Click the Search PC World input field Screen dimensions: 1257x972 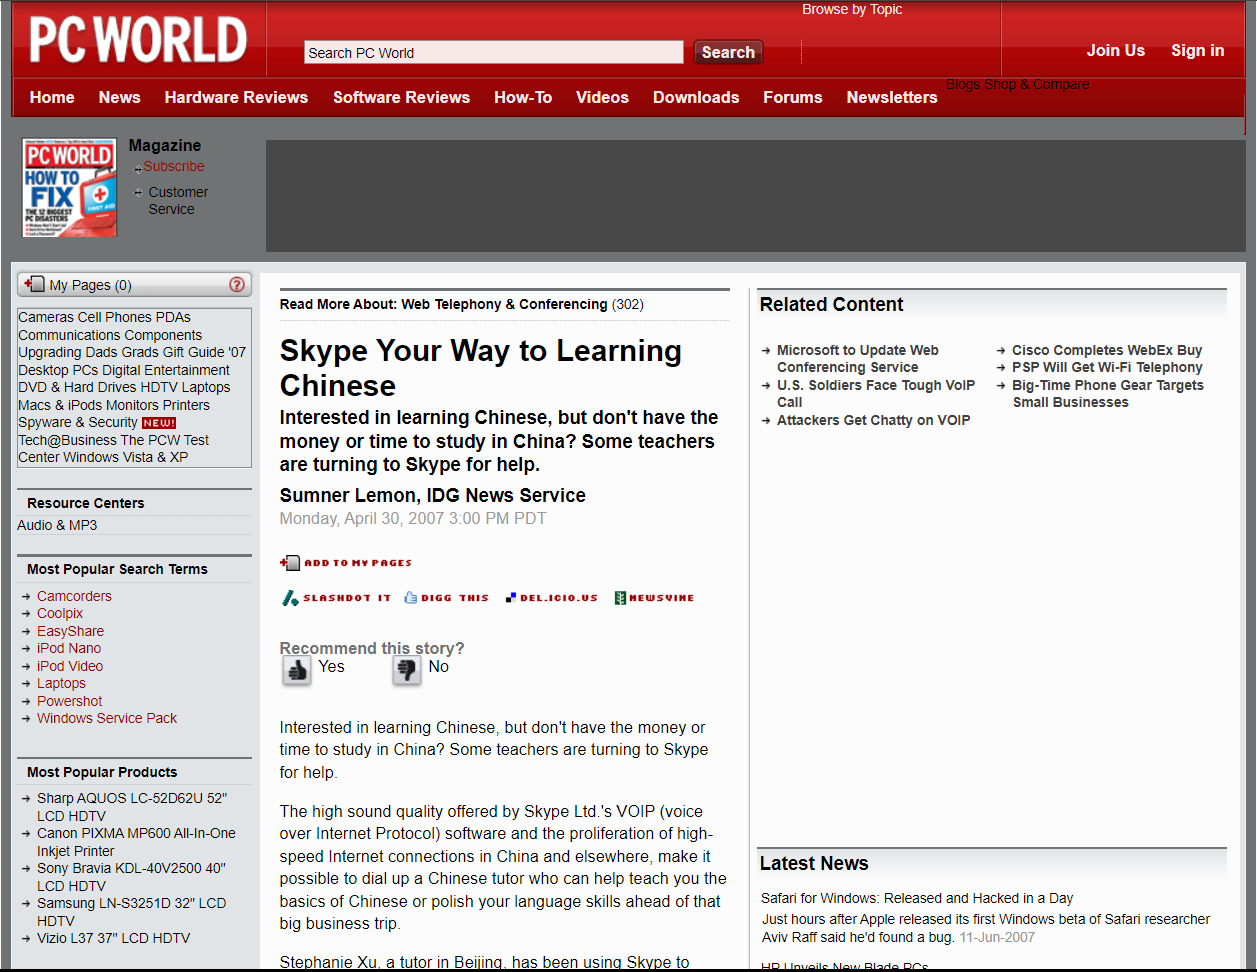[x=494, y=53]
